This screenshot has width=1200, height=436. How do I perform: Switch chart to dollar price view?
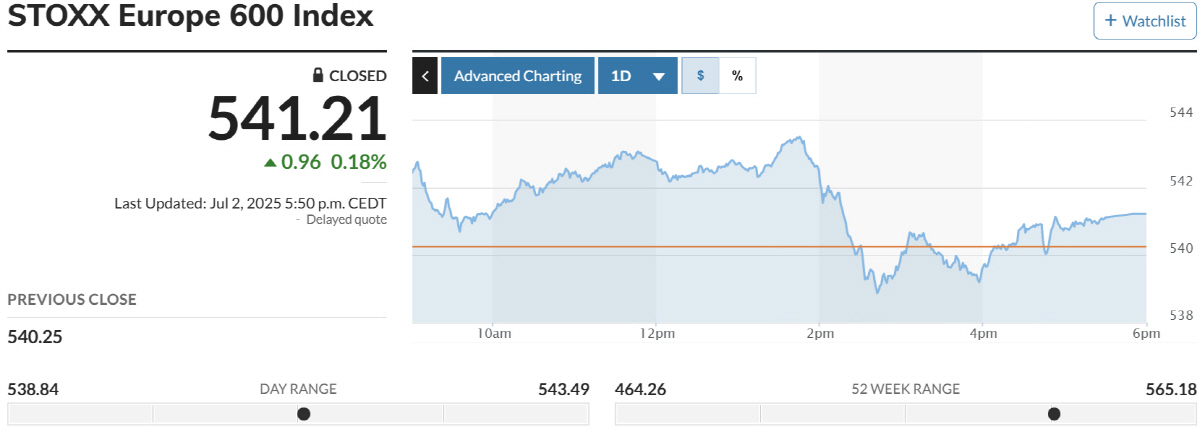(x=700, y=76)
